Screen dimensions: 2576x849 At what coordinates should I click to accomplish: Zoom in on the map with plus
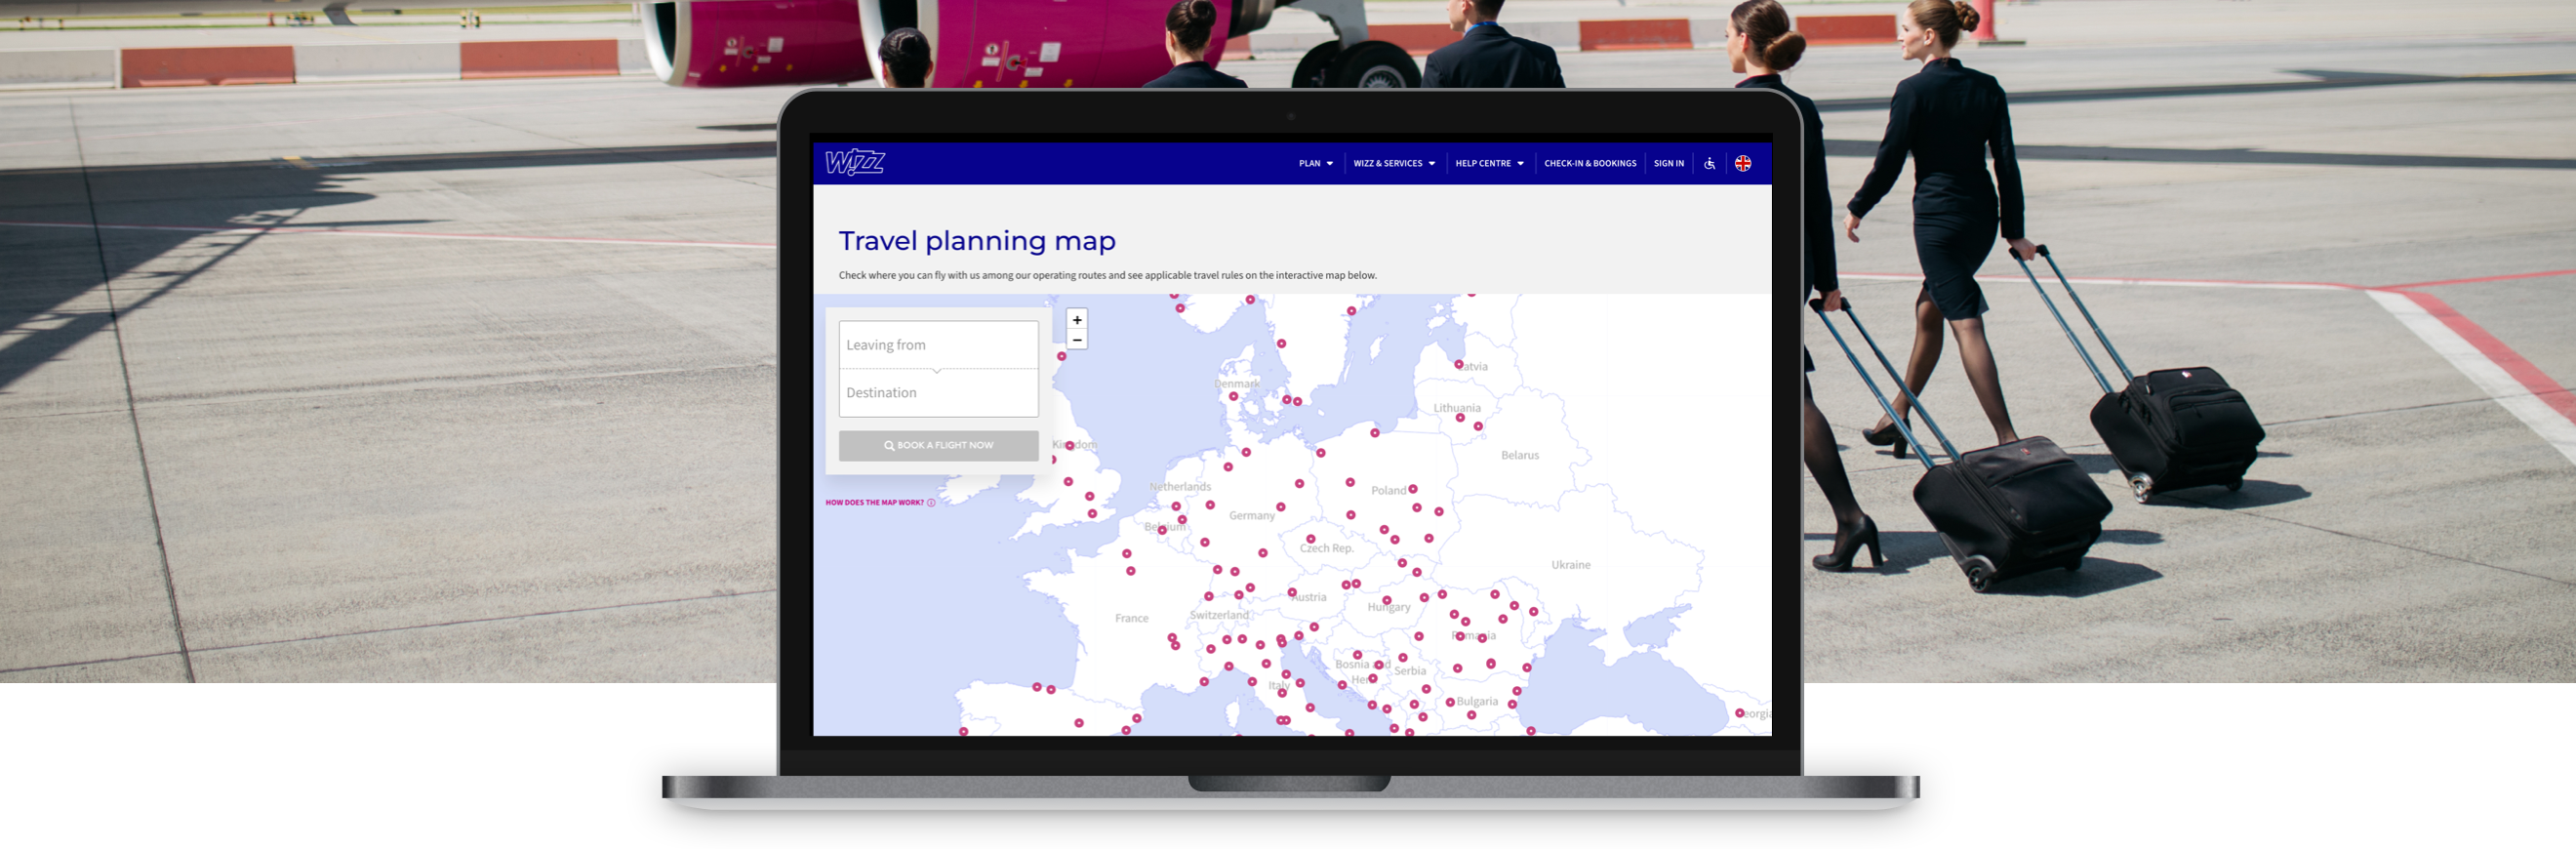1077,320
